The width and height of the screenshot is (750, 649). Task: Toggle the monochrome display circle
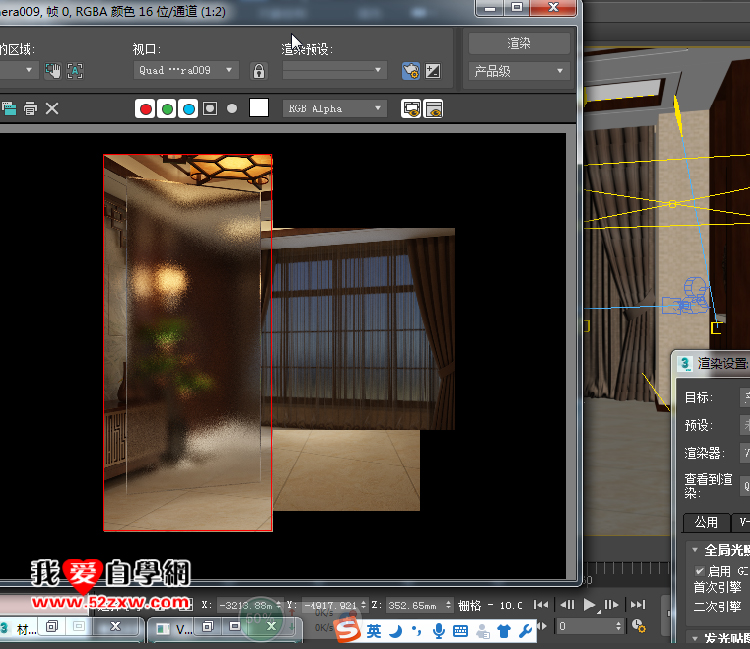[232, 109]
